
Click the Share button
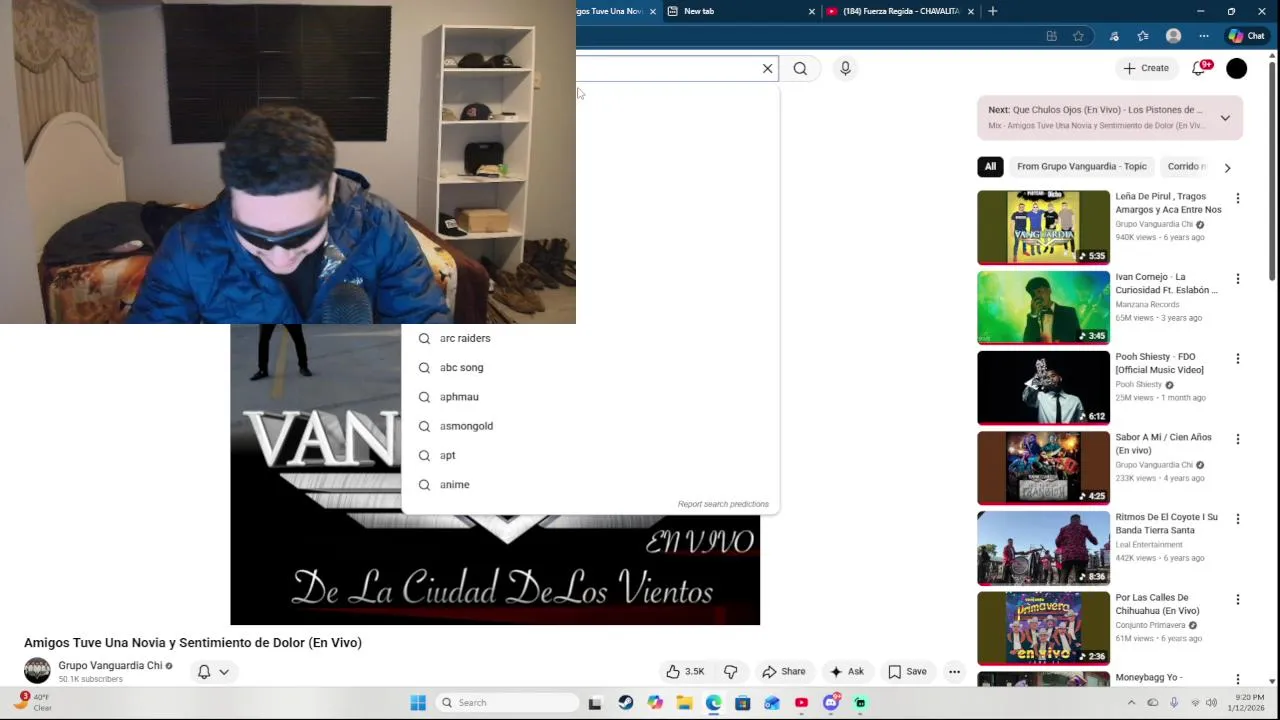coord(784,672)
